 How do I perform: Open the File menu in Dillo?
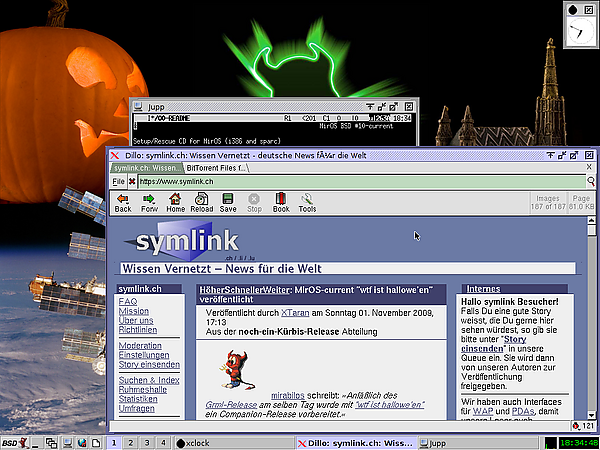point(117,182)
